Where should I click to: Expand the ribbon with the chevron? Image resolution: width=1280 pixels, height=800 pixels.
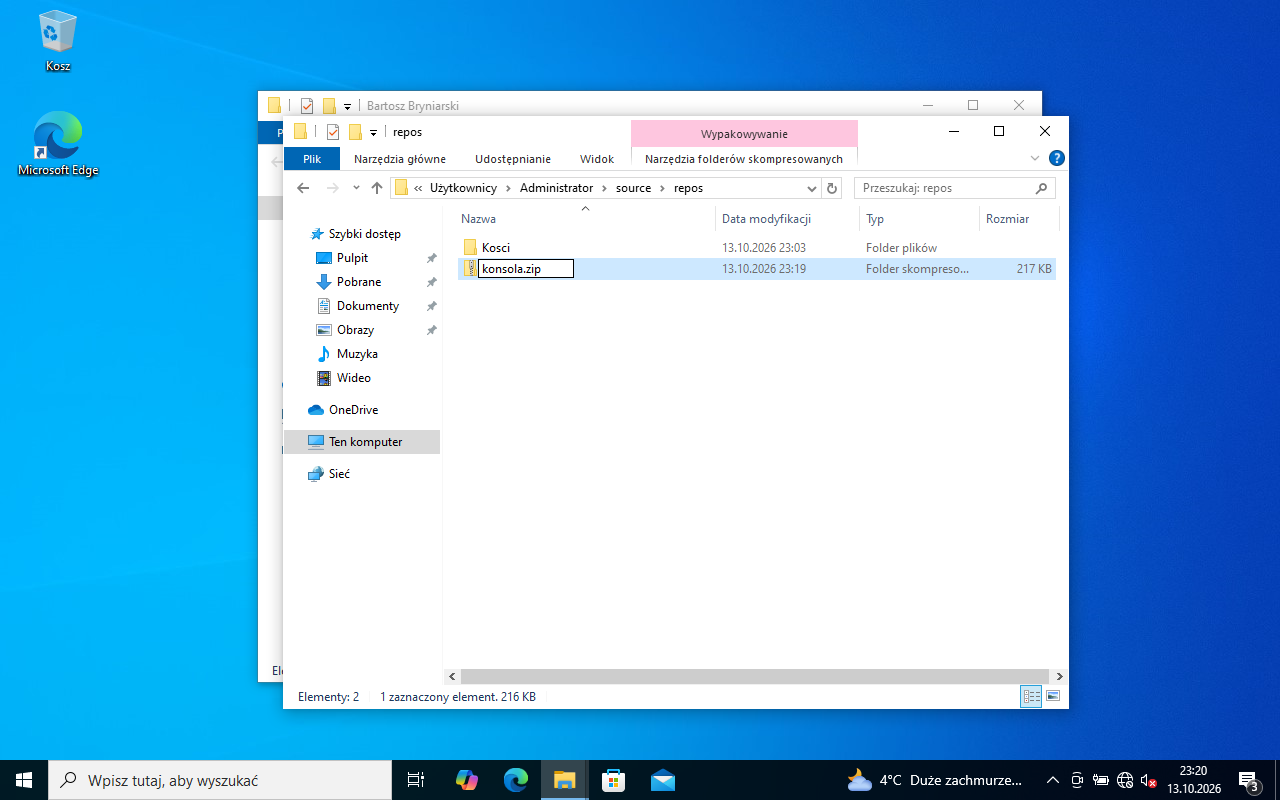[1035, 158]
